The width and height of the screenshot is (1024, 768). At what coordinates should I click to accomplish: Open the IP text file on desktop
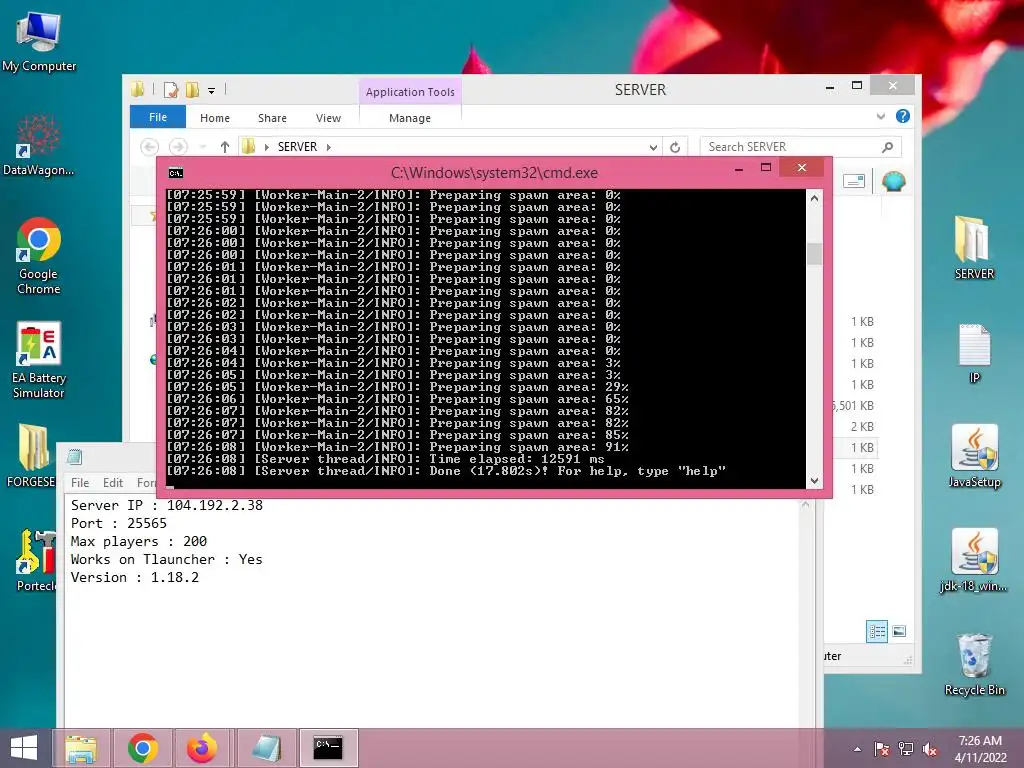974,353
